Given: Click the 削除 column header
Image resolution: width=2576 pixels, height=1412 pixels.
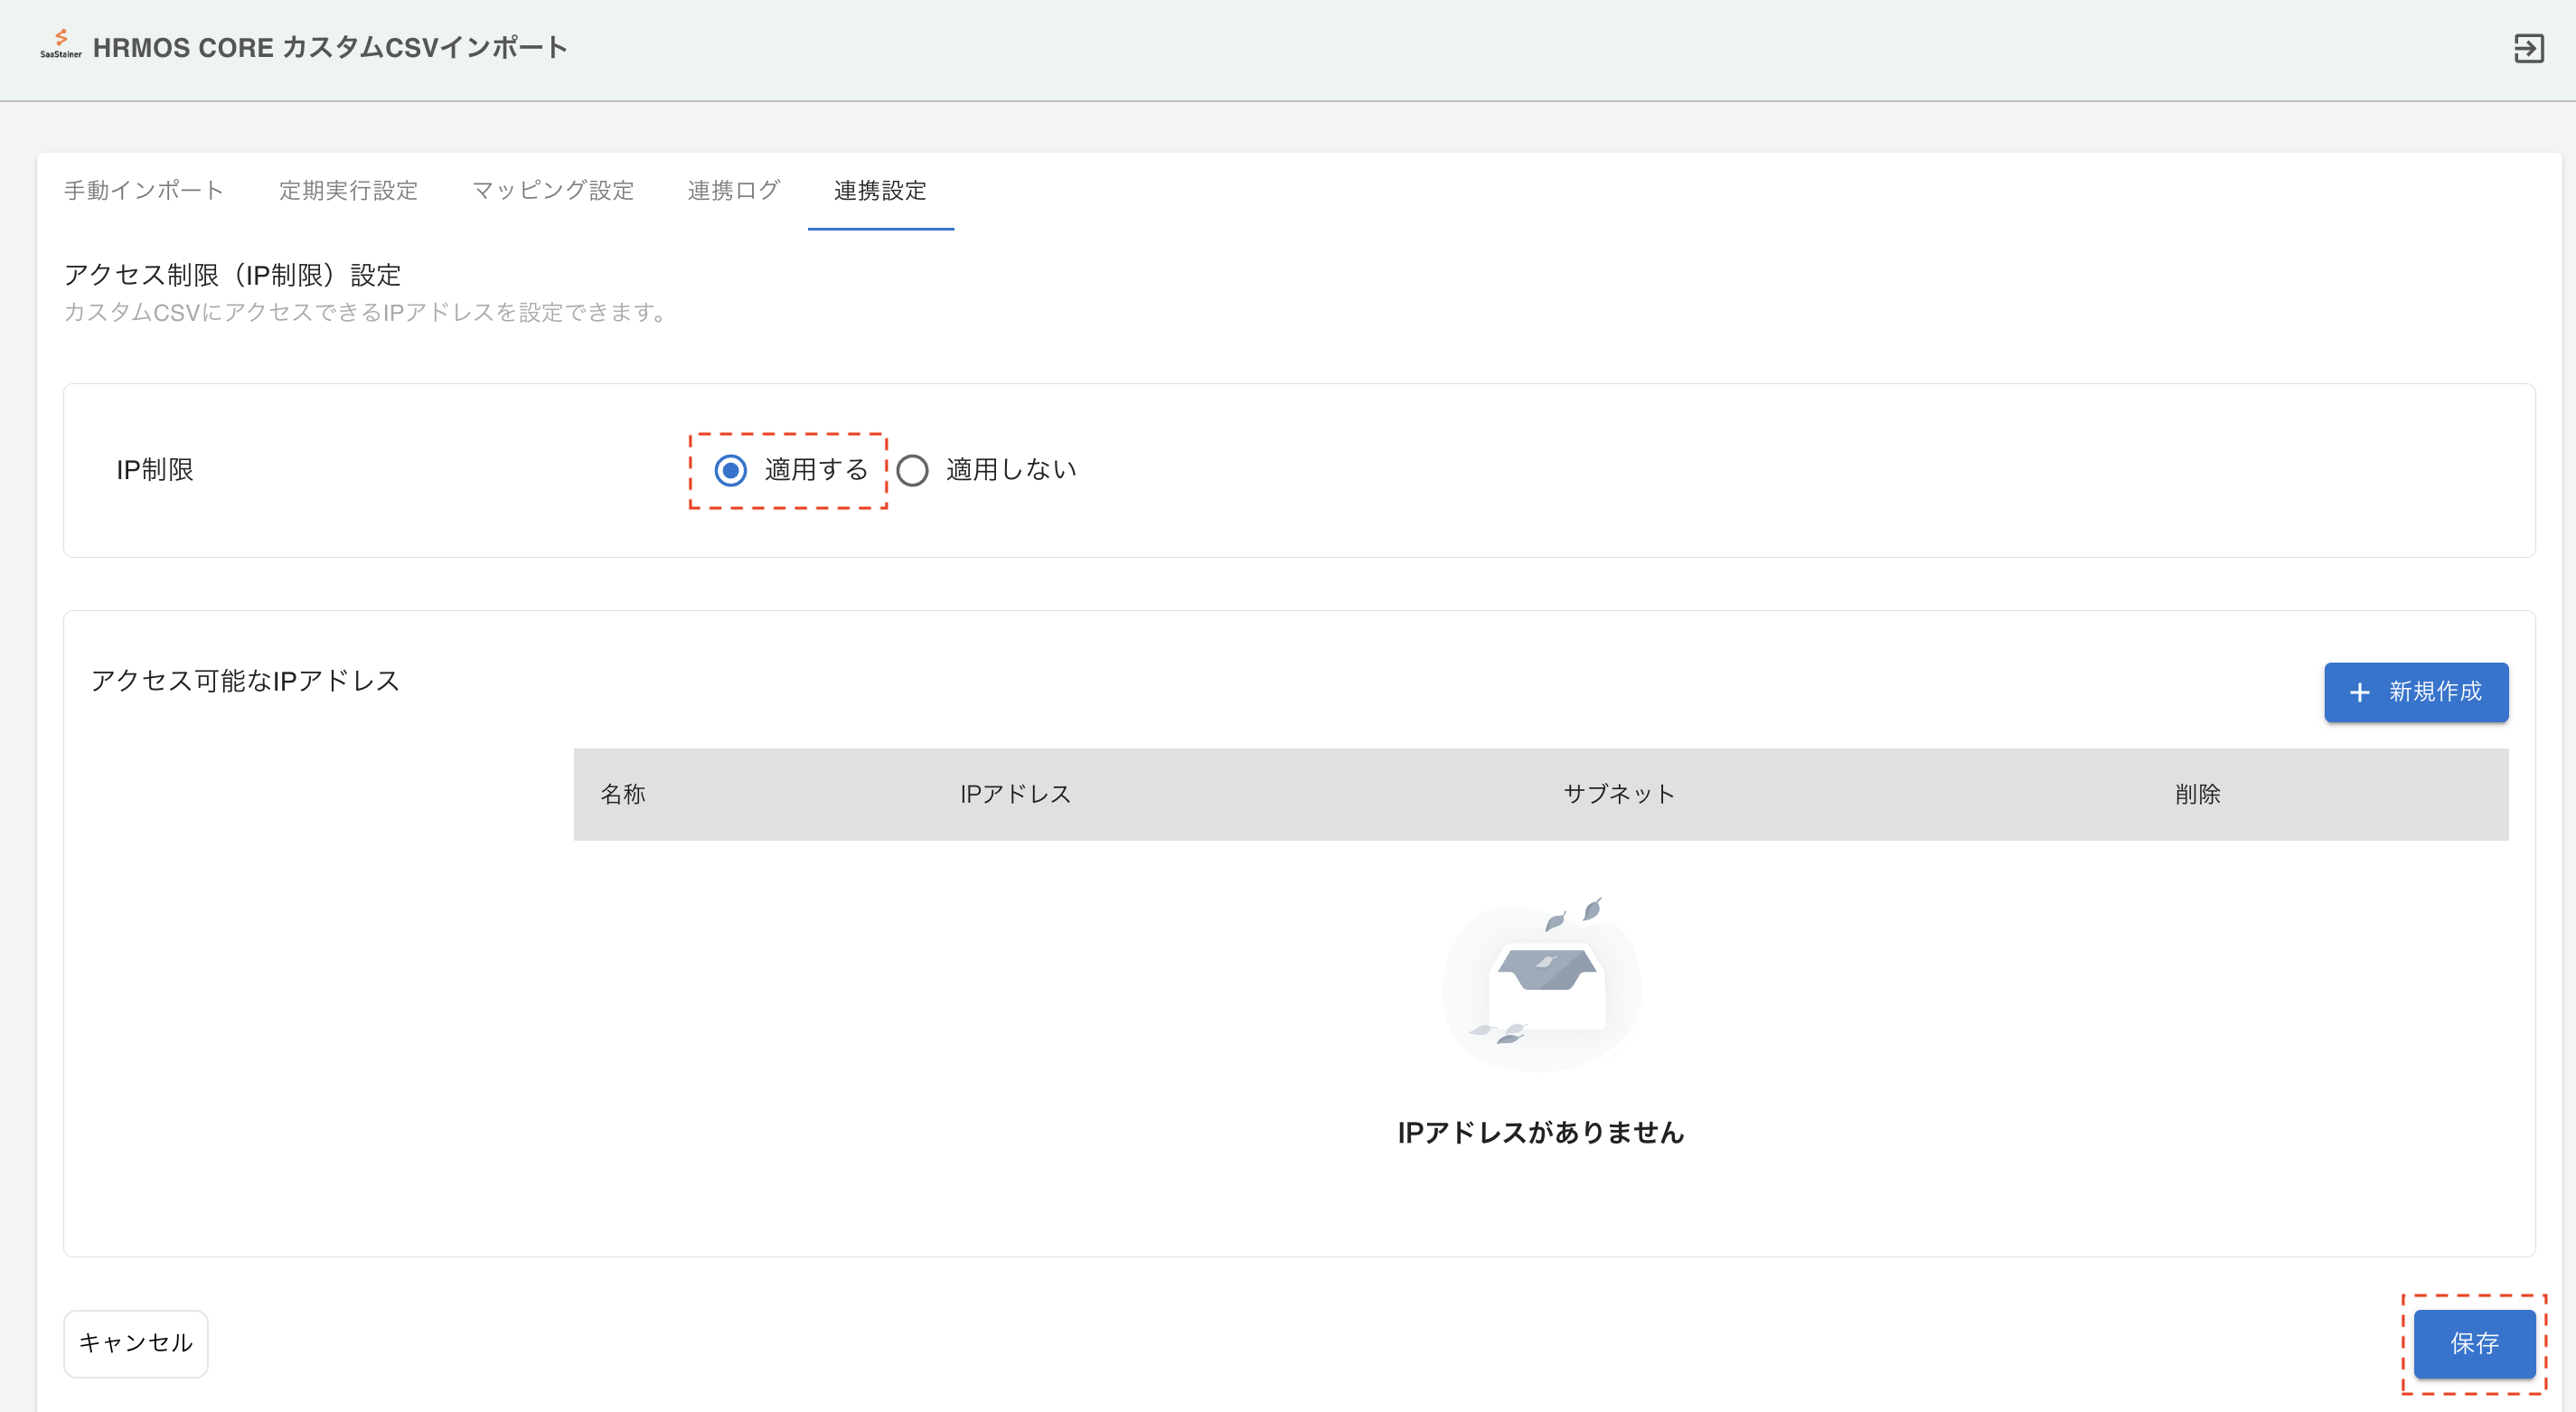Looking at the screenshot, I should 2197,794.
